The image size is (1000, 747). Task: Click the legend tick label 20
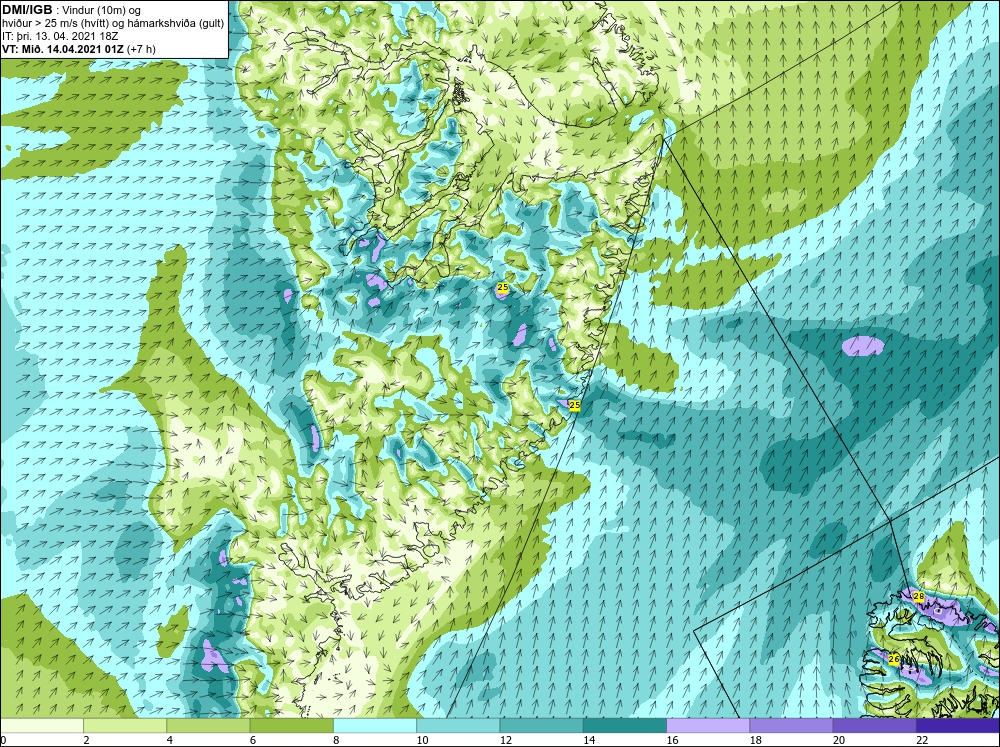(x=839, y=740)
